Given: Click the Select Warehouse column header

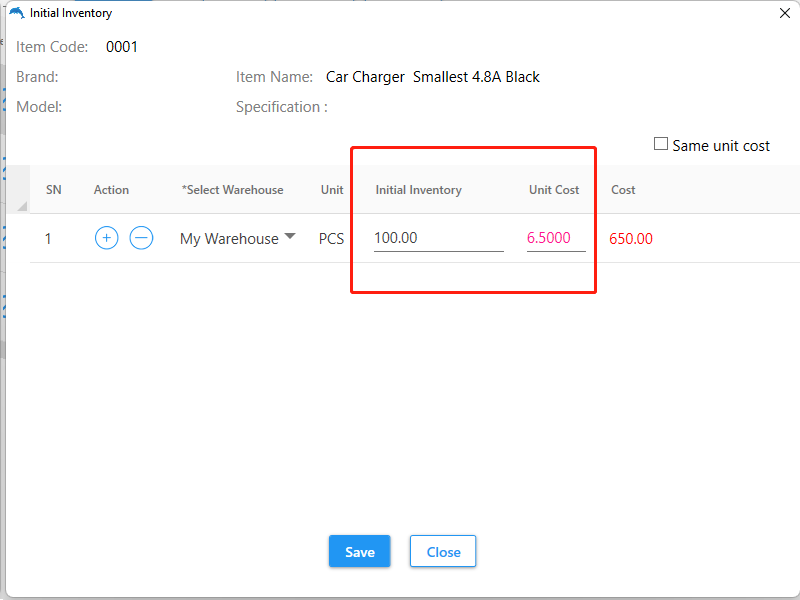Looking at the screenshot, I should (232, 190).
